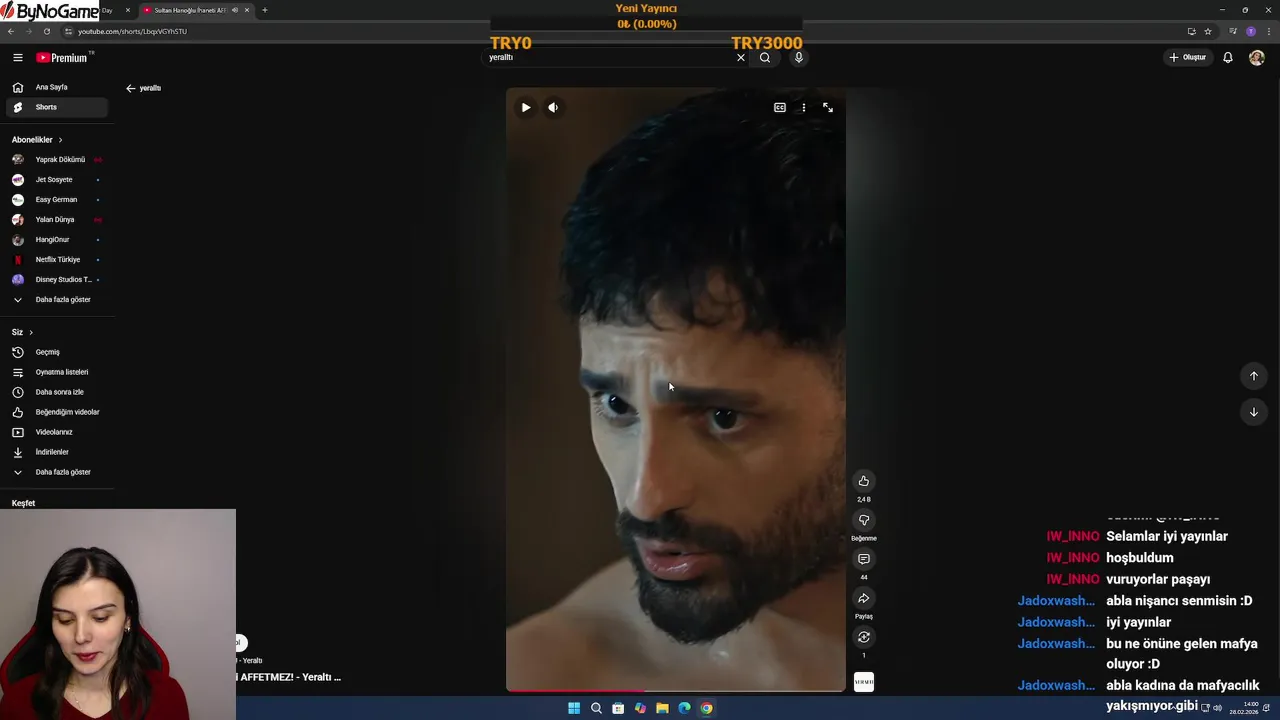Clear the search box text

741,57
